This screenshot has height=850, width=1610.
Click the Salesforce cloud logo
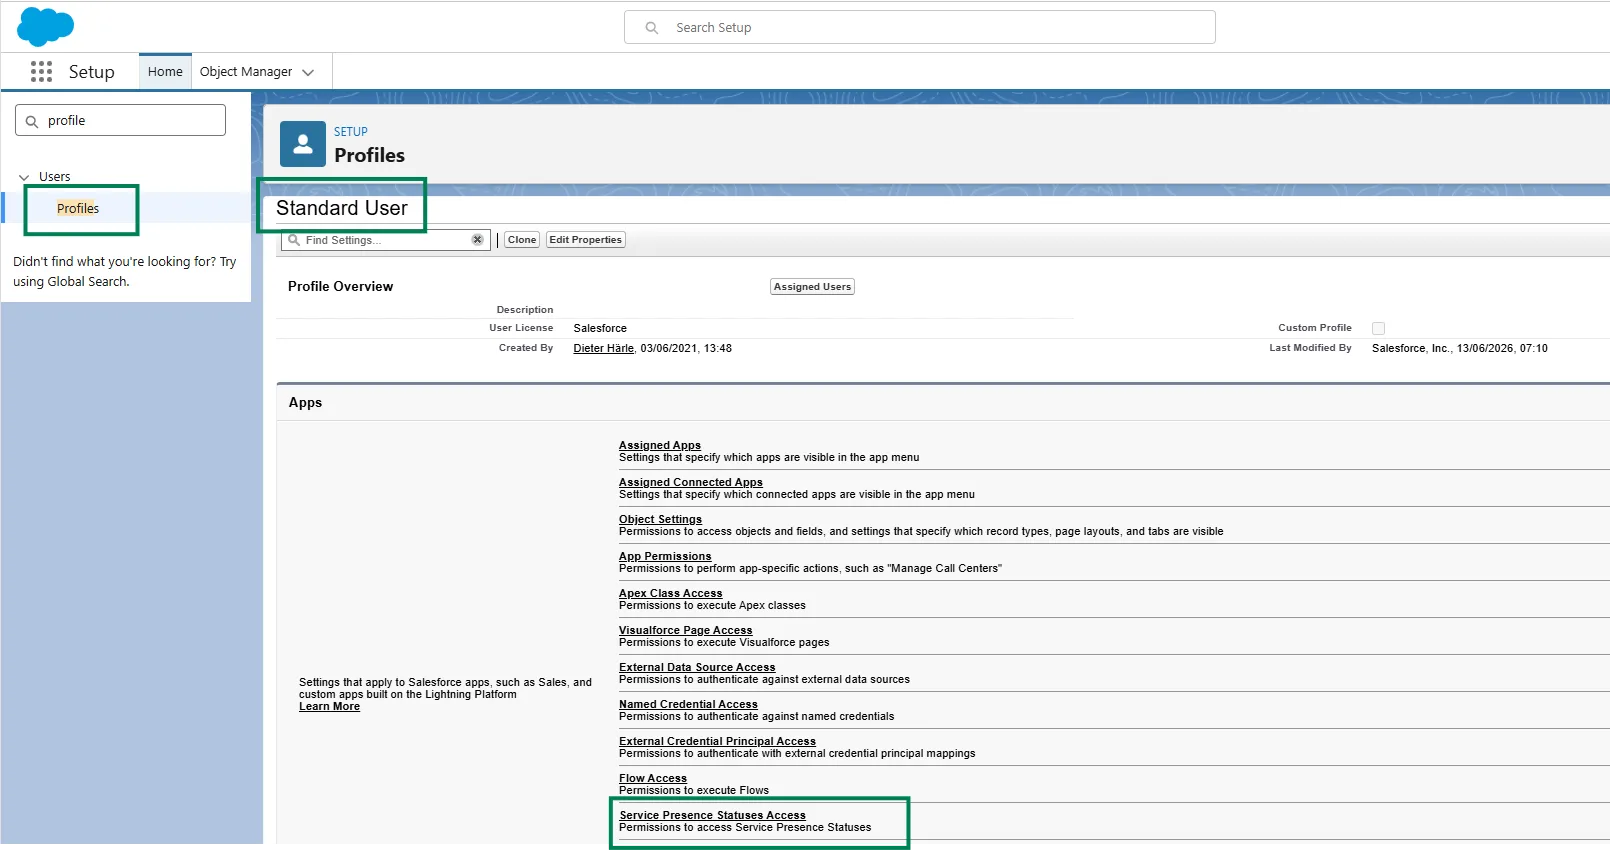[45, 26]
